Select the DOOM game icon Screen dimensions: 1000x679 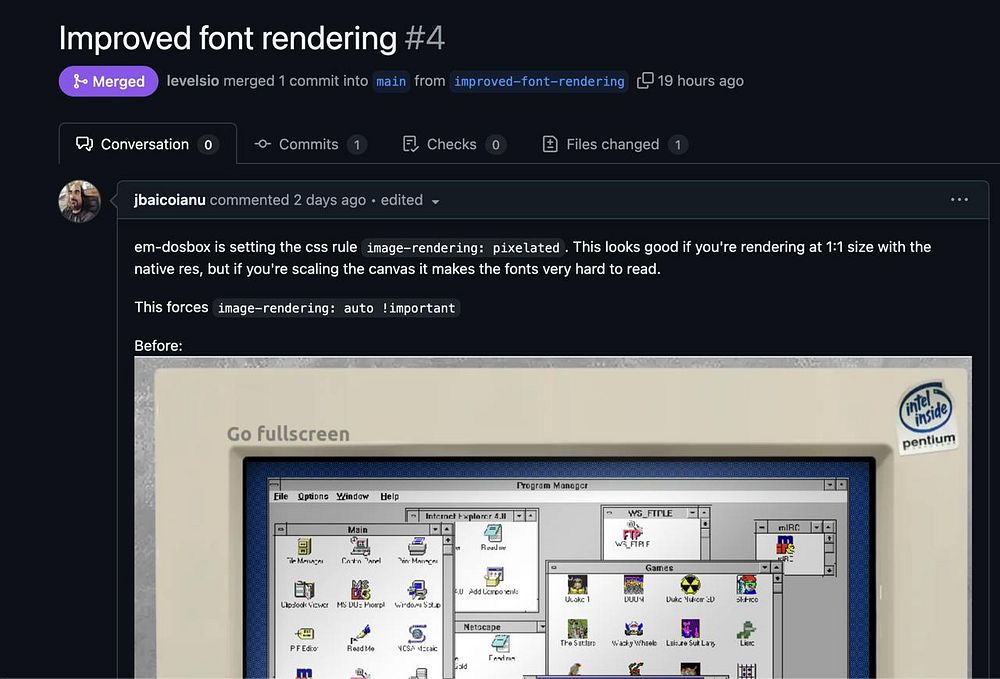(x=633, y=590)
